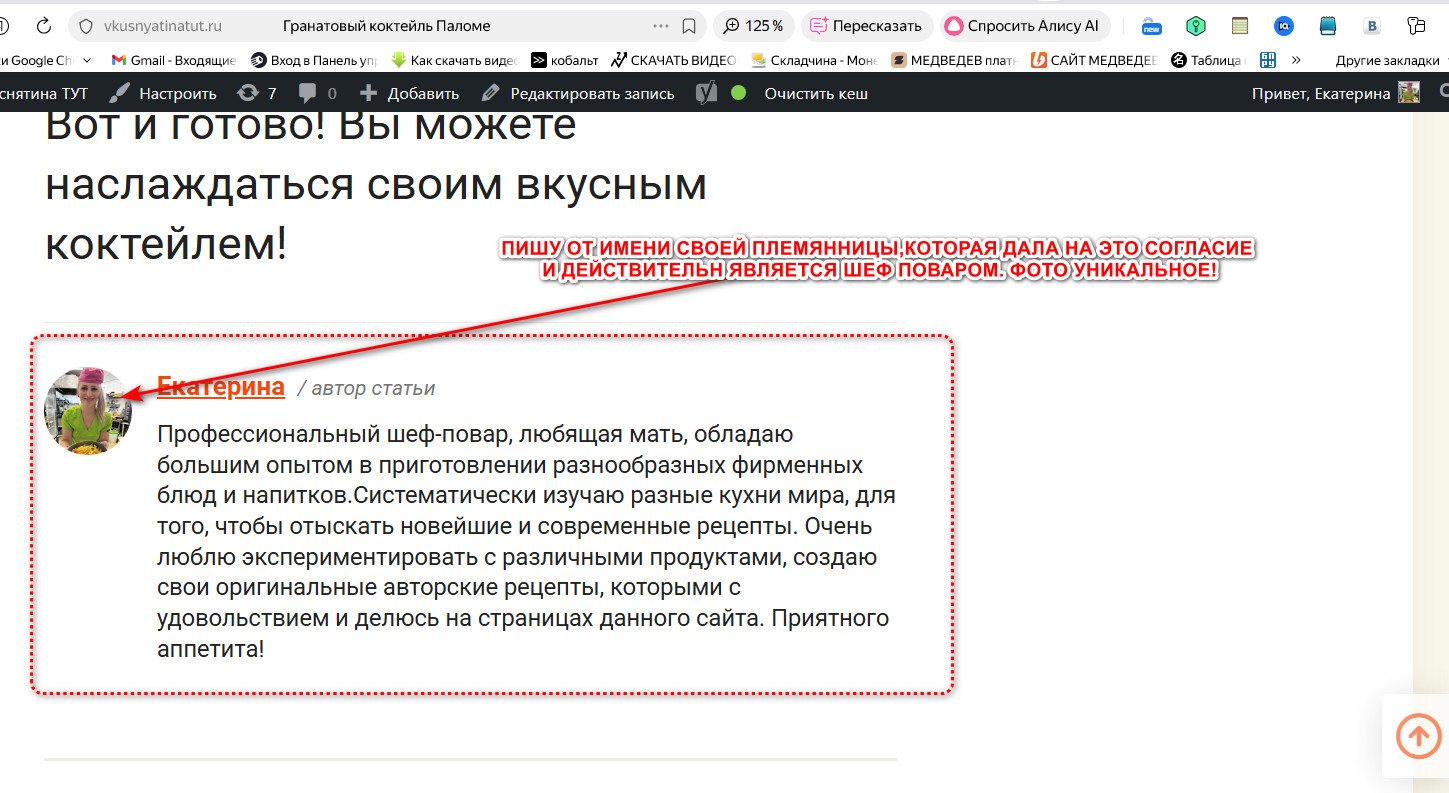Open the кобальт bookmark

565,60
